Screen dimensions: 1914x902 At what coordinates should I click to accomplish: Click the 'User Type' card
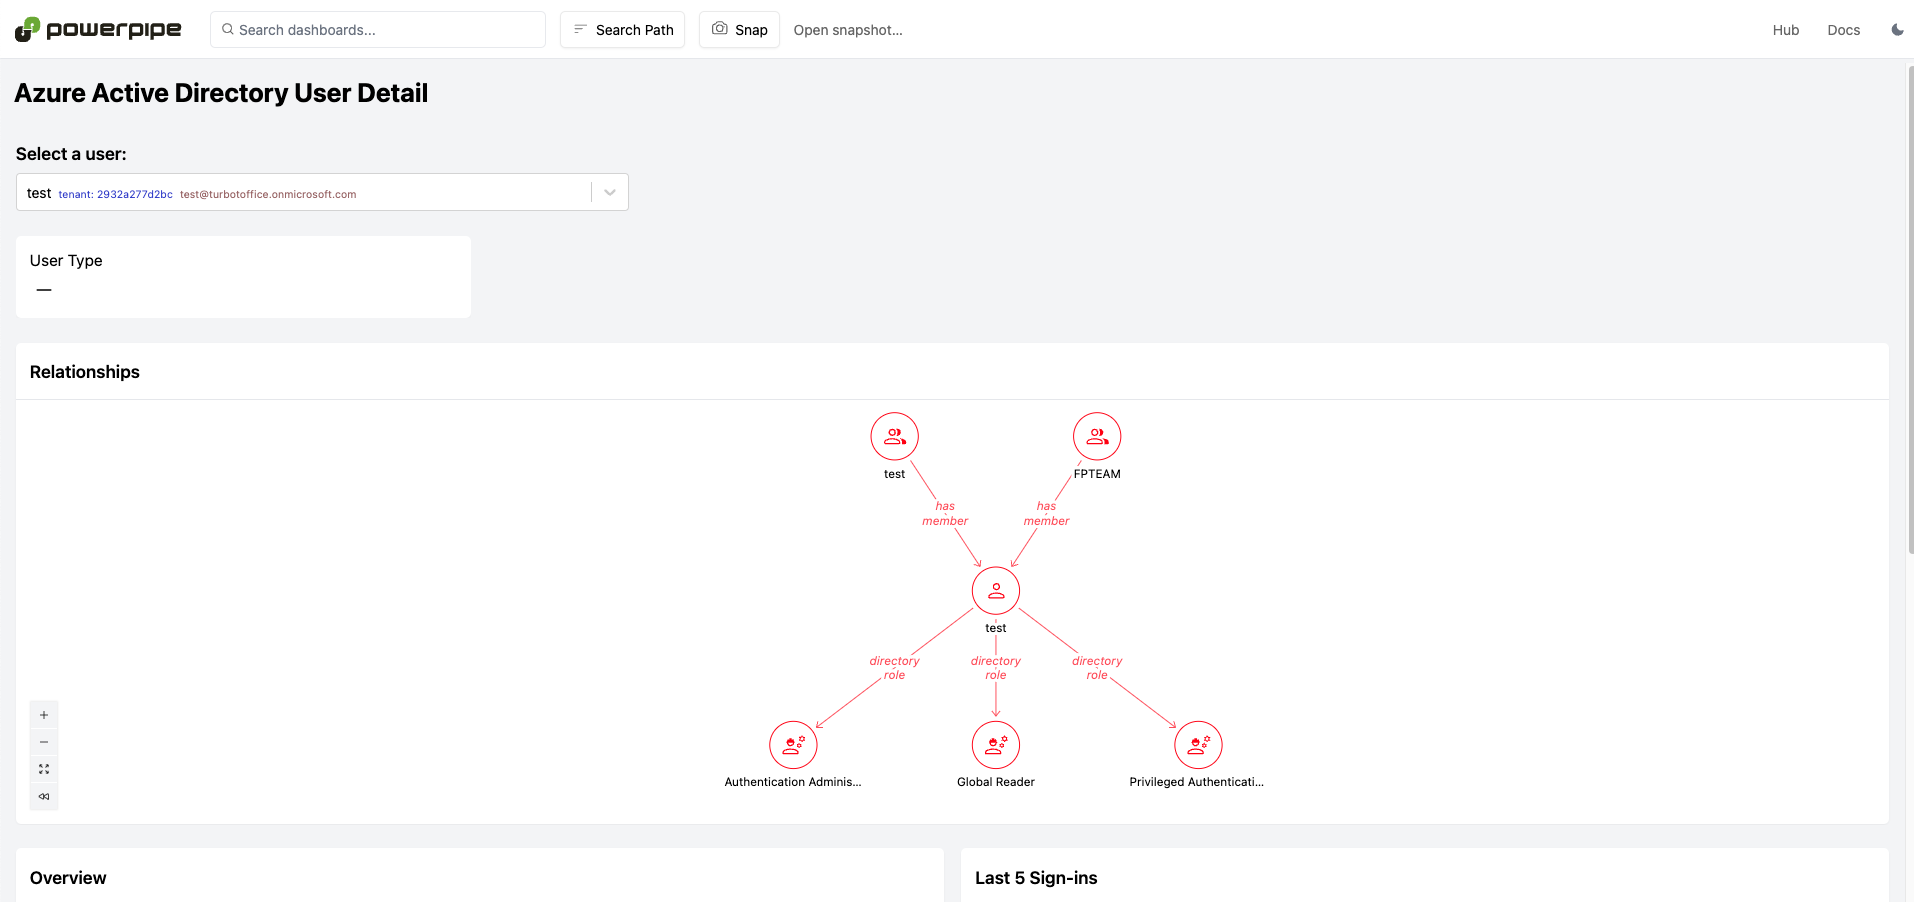(x=243, y=277)
